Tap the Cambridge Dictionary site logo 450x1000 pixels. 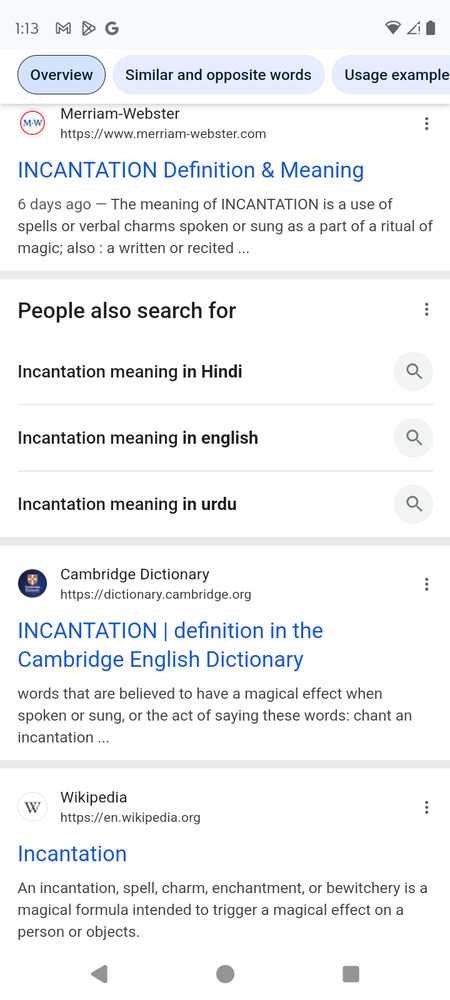33,584
